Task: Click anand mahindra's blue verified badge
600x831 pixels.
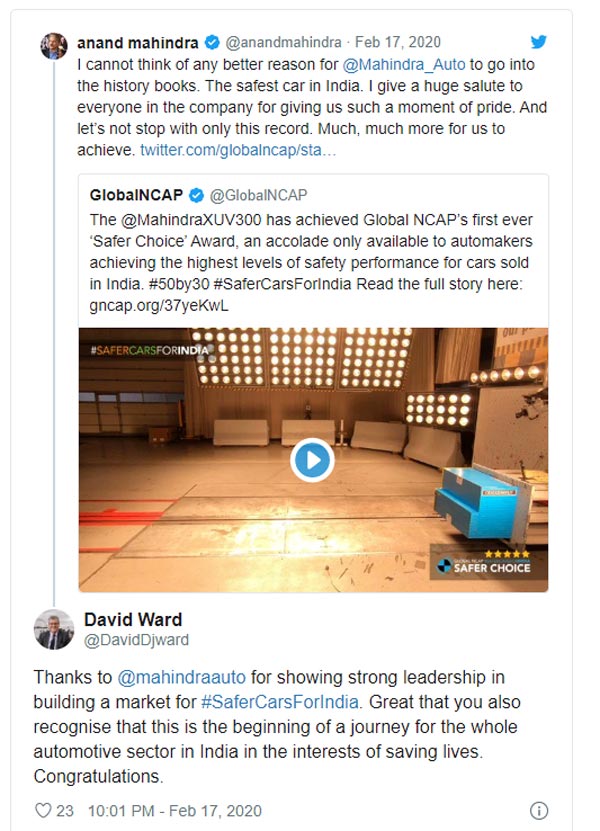Action: [x=212, y=44]
